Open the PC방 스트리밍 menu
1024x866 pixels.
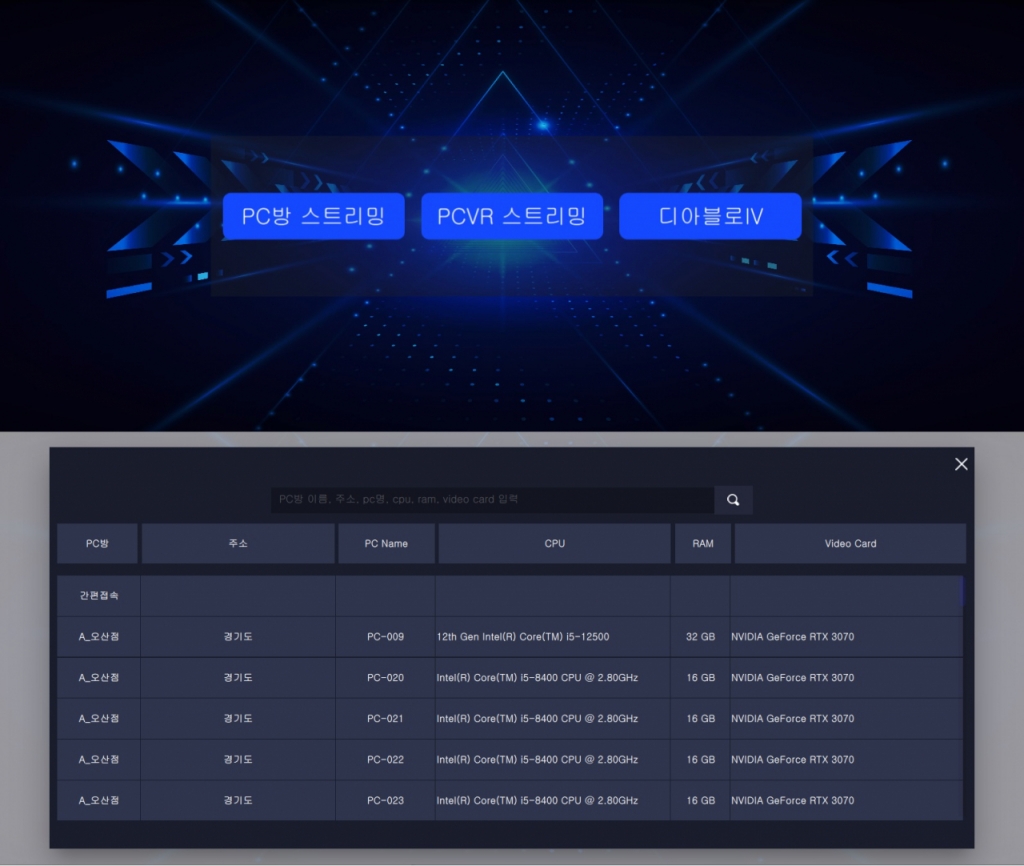coord(313,216)
